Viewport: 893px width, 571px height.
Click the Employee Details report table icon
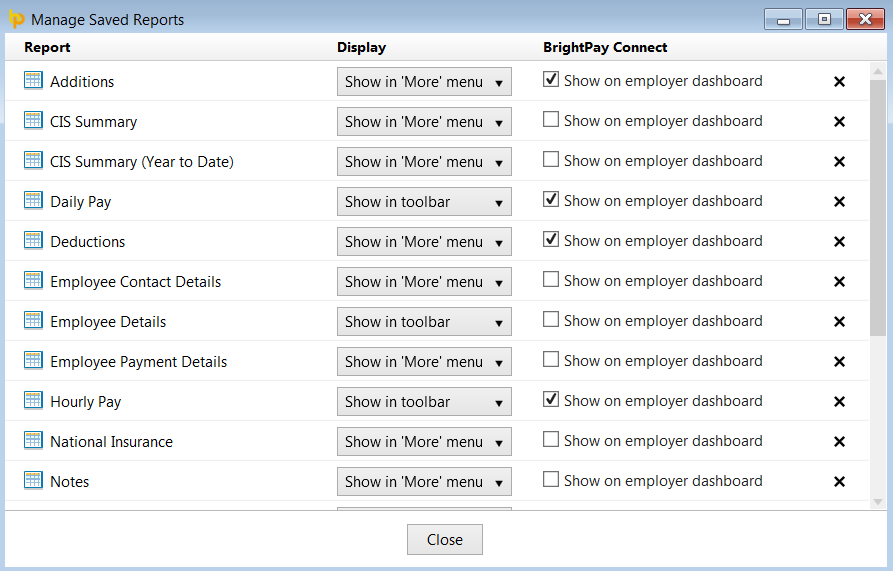[x=33, y=321]
